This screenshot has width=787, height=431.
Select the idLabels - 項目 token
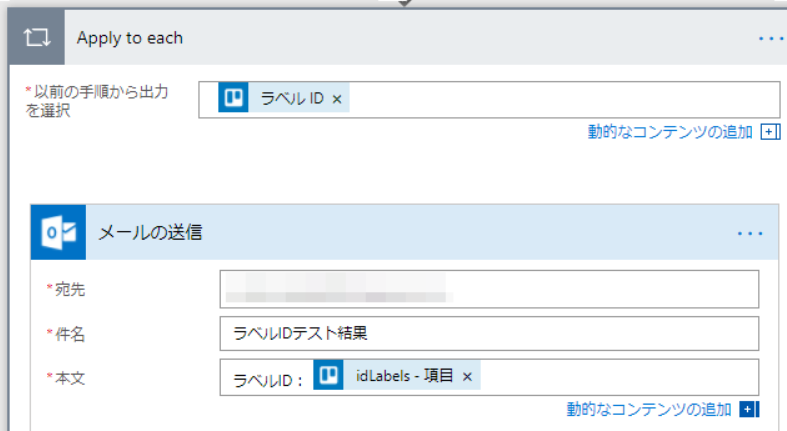click(x=397, y=375)
